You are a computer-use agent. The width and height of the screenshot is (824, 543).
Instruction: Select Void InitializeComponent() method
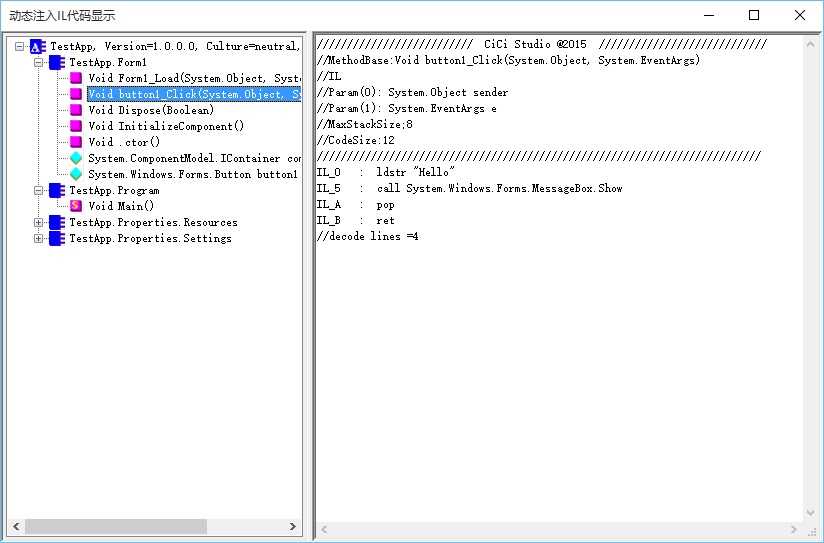point(166,126)
